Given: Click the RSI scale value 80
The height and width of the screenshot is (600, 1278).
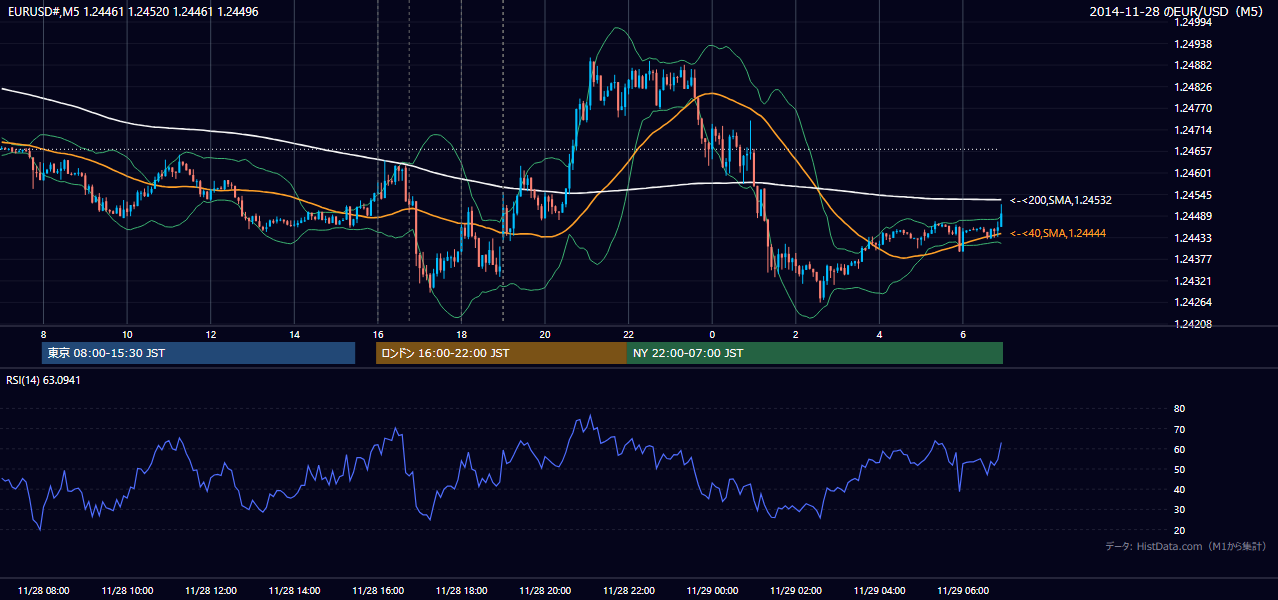Looking at the screenshot, I should coord(1179,409).
